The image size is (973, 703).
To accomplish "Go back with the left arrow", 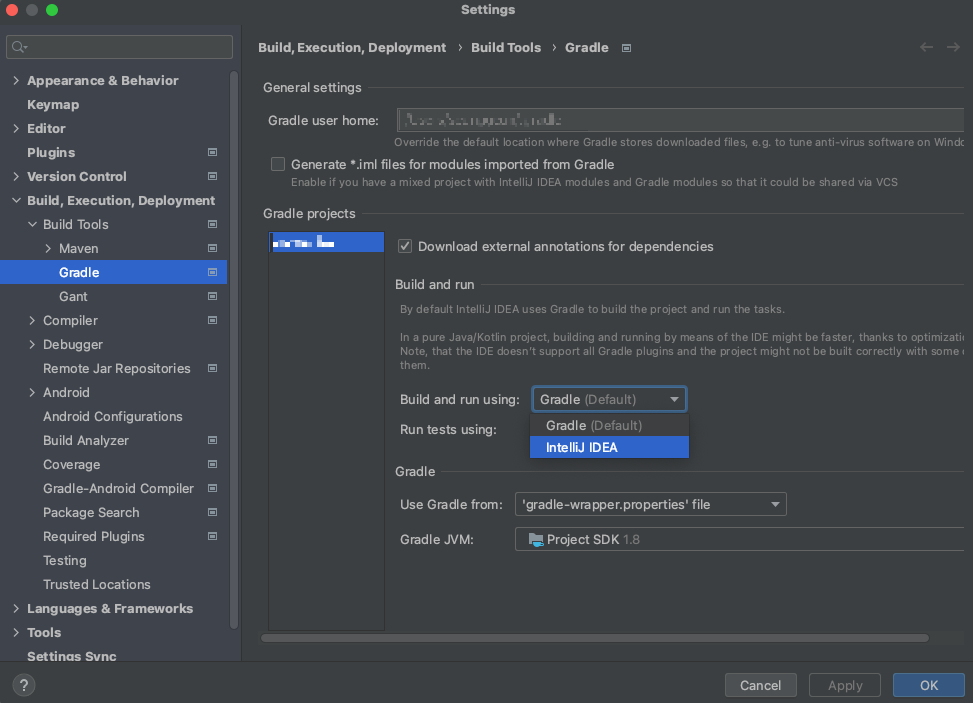I will 926,47.
